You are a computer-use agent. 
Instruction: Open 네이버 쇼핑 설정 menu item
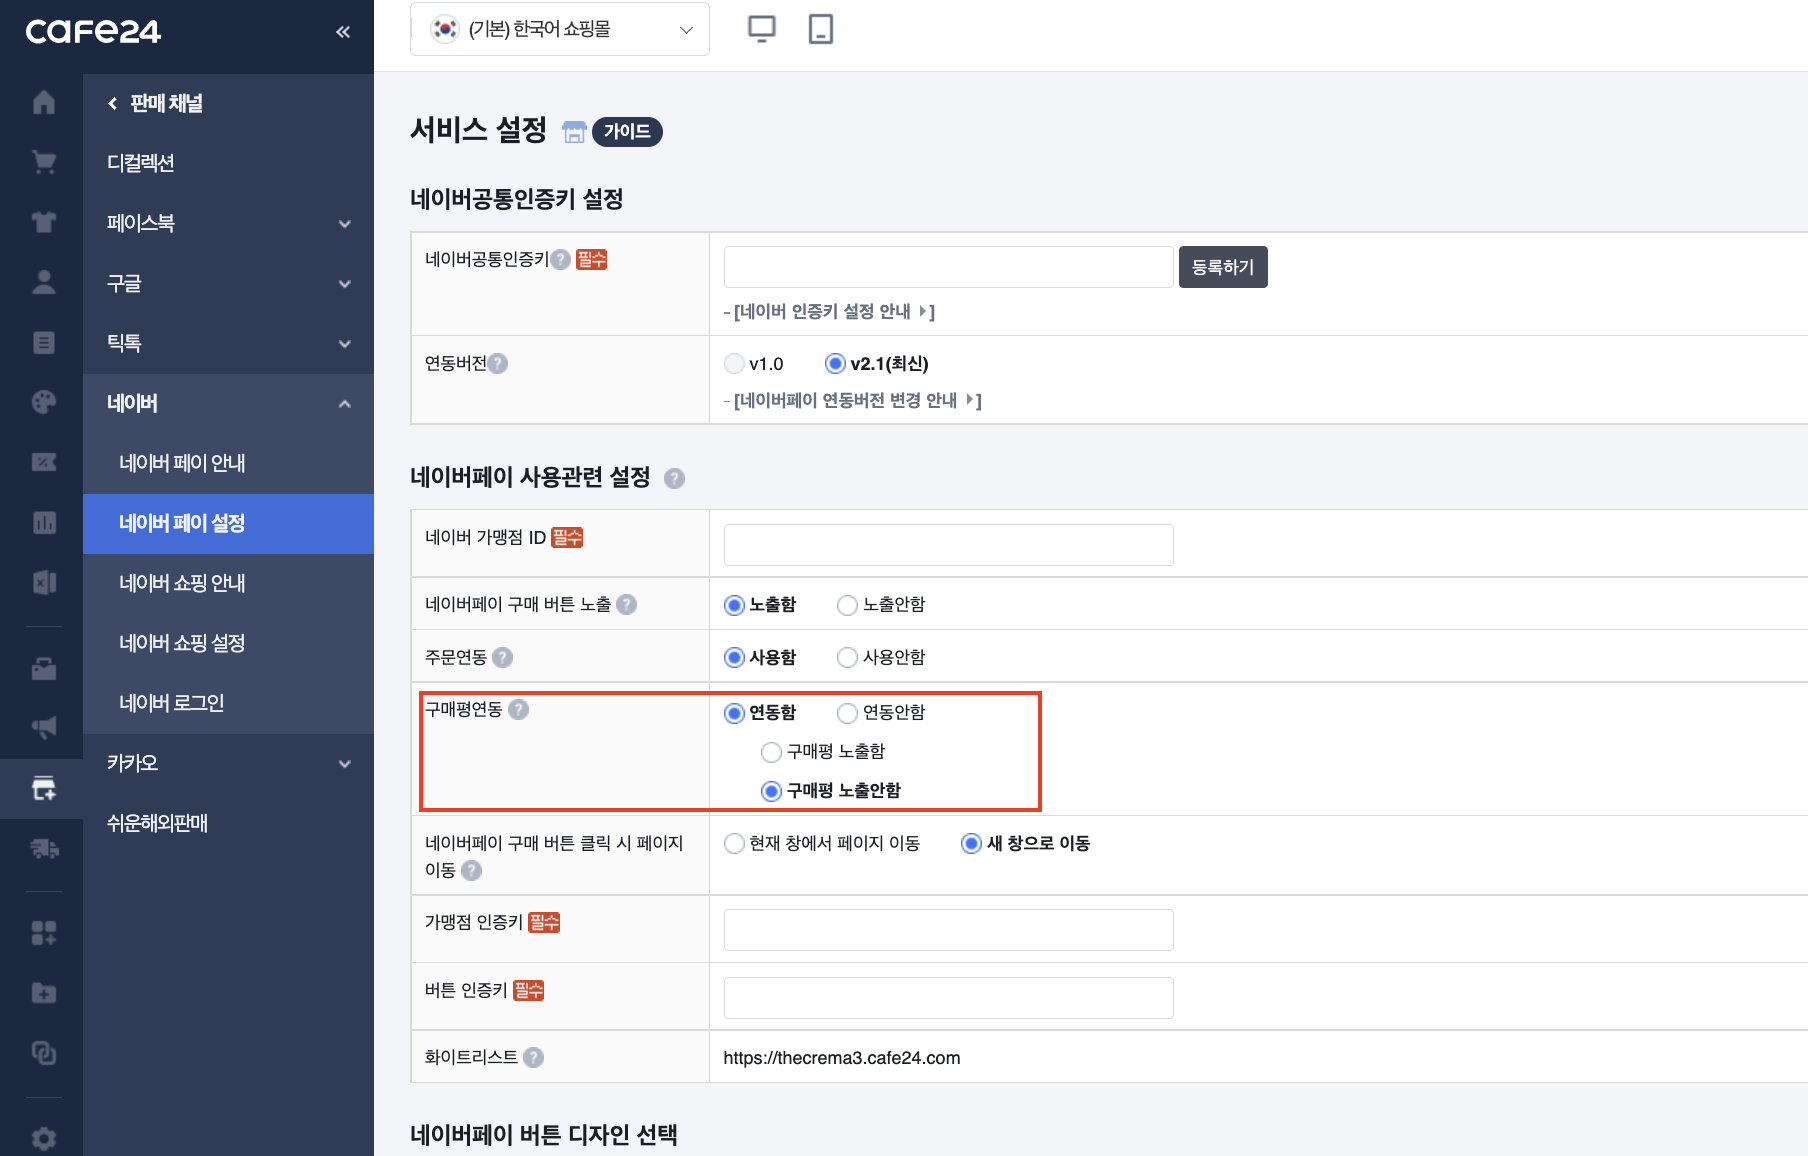pyautogui.click(x=228, y=643)
